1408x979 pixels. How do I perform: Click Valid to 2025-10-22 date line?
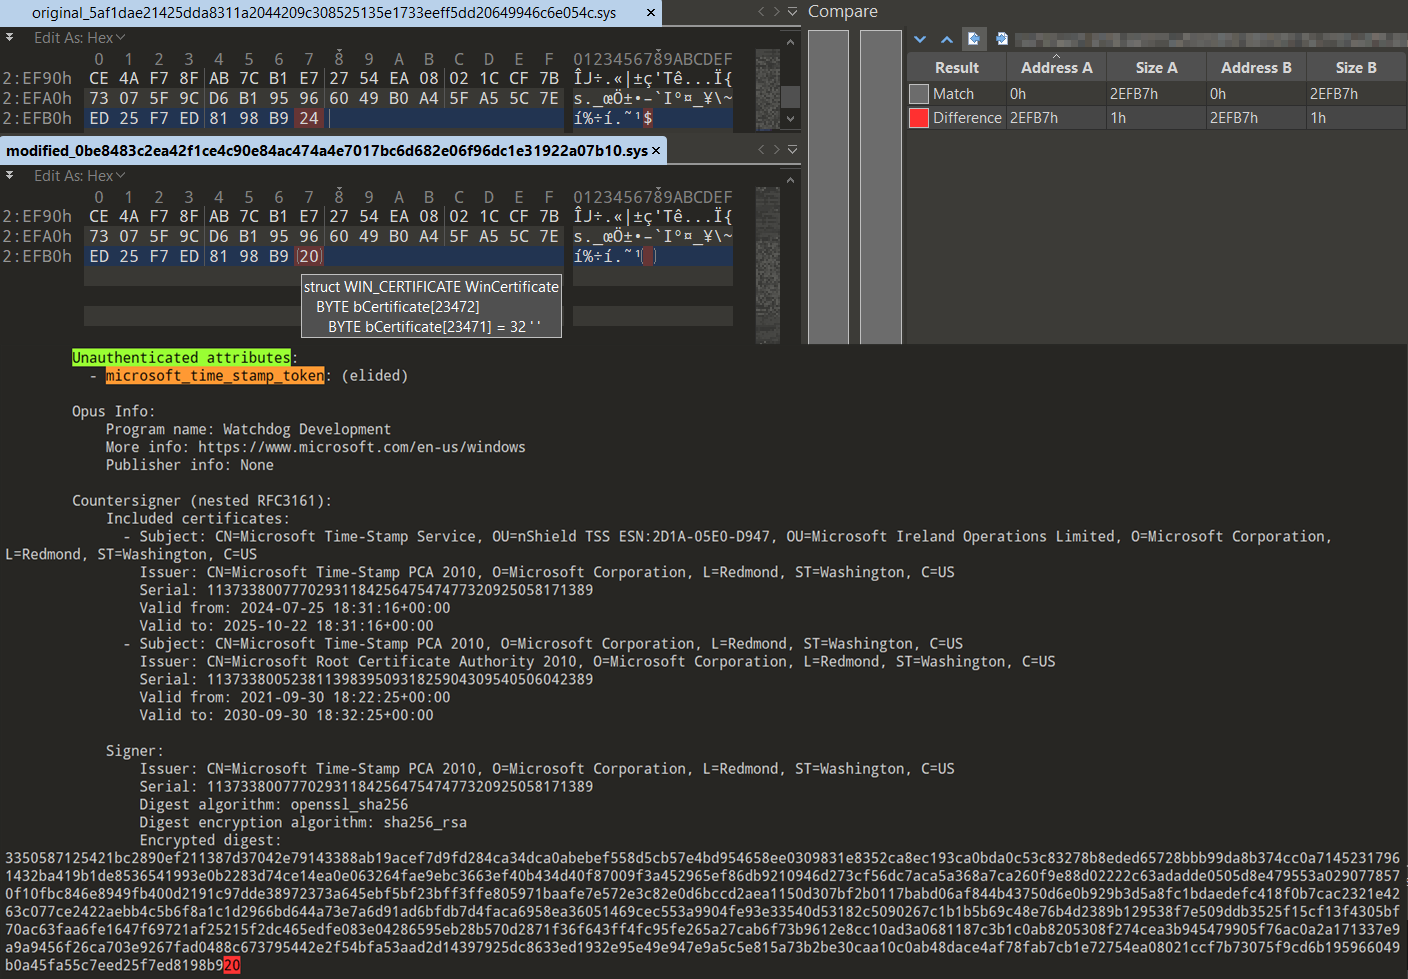pos(287,626)
